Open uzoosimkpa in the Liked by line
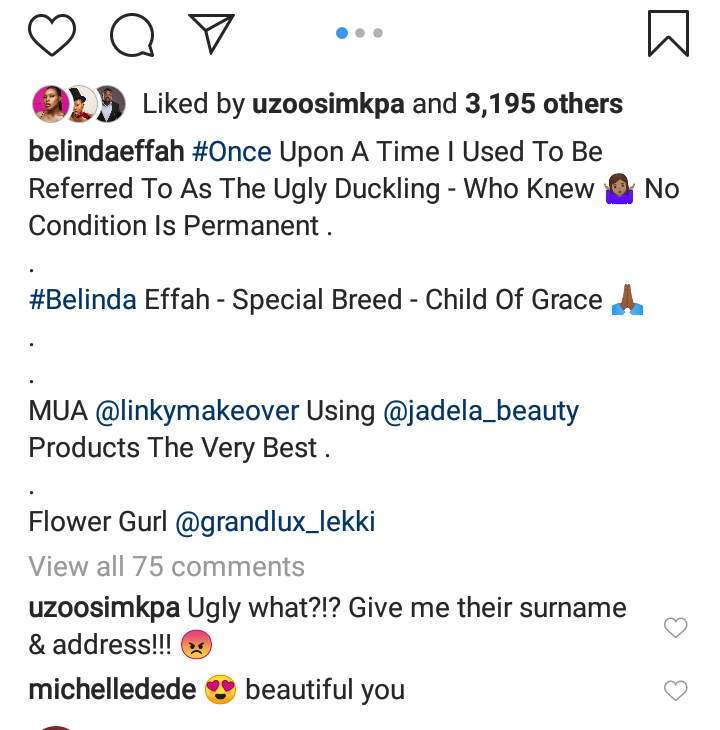This screenshot has height=730, width=720. (x=330, y=104)
